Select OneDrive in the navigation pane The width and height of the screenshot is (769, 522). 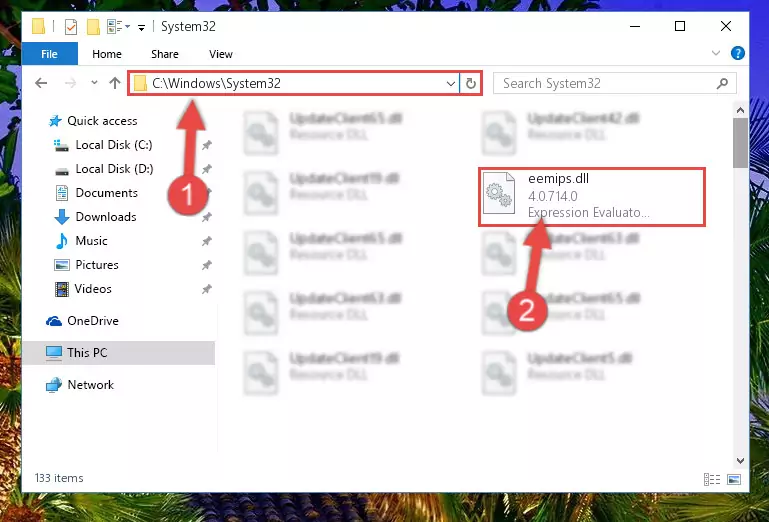[93, 321]
